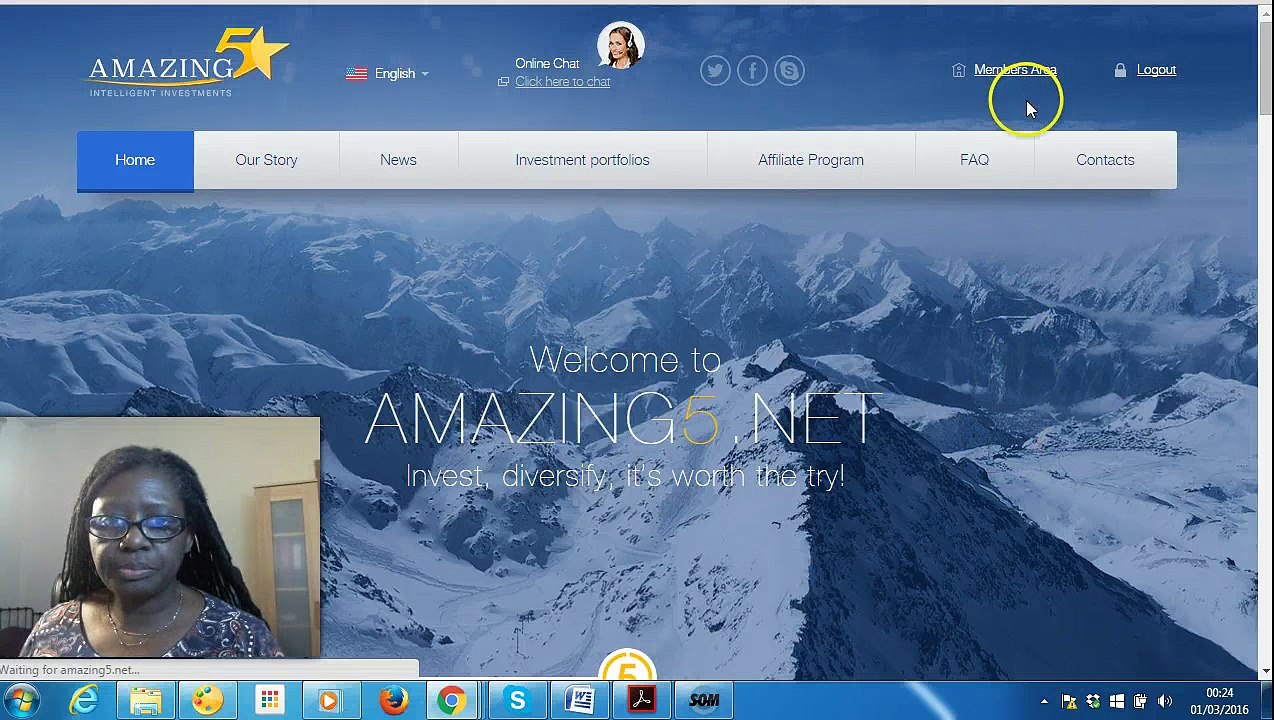
Task: Open the Paint palette taskbar icon
Action: click(x=208, y=700)
